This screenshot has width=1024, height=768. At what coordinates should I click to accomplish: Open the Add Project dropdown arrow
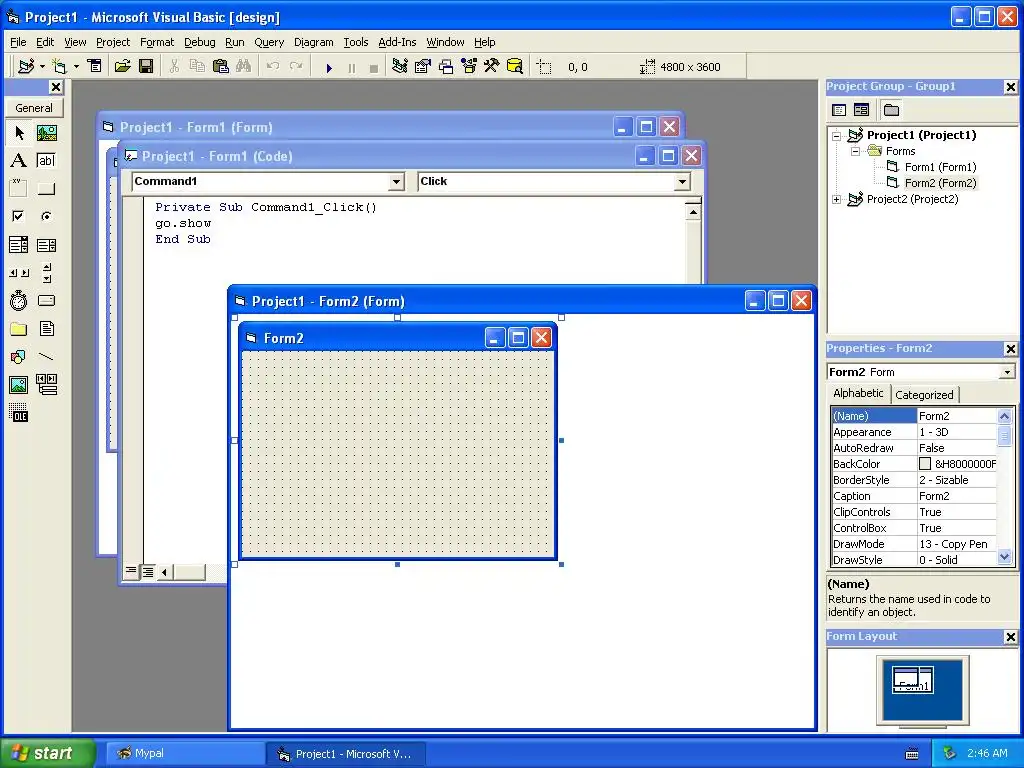click(x=42, y=67)
